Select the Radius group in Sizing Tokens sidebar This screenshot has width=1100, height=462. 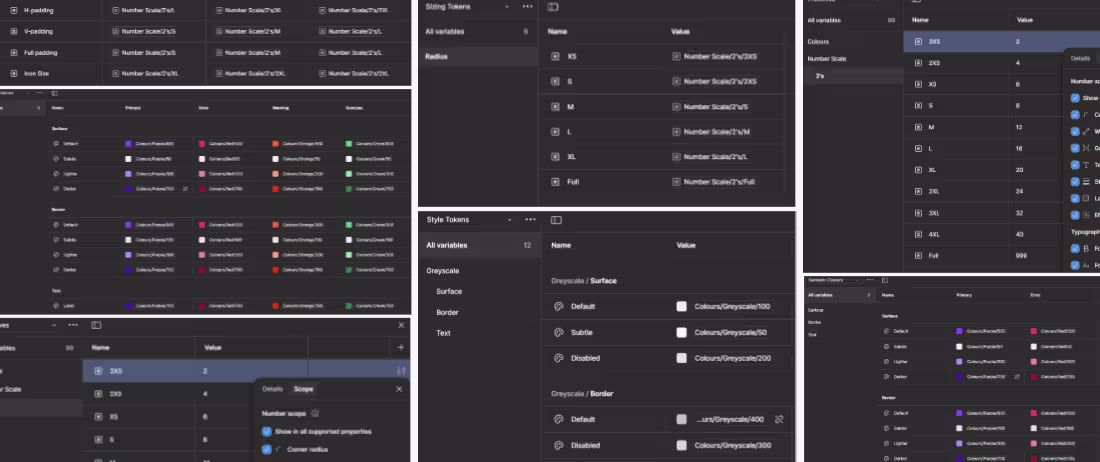[x=436, y=56]
